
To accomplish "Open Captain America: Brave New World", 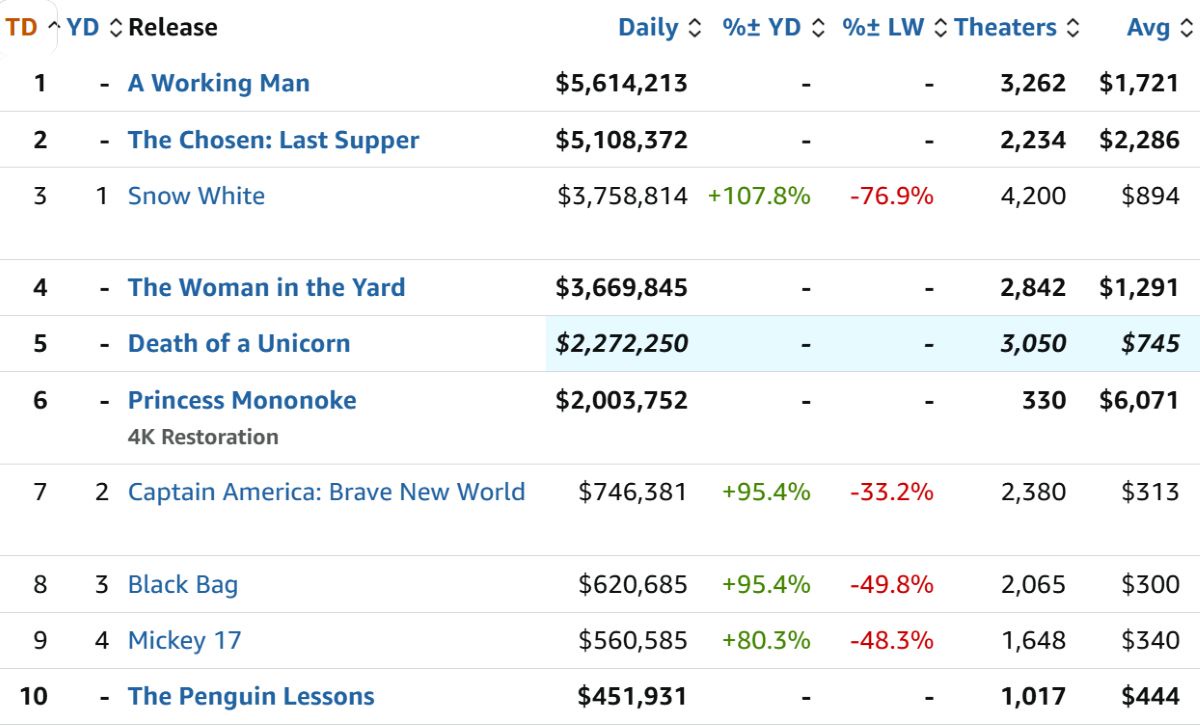I will coord(326,492).
